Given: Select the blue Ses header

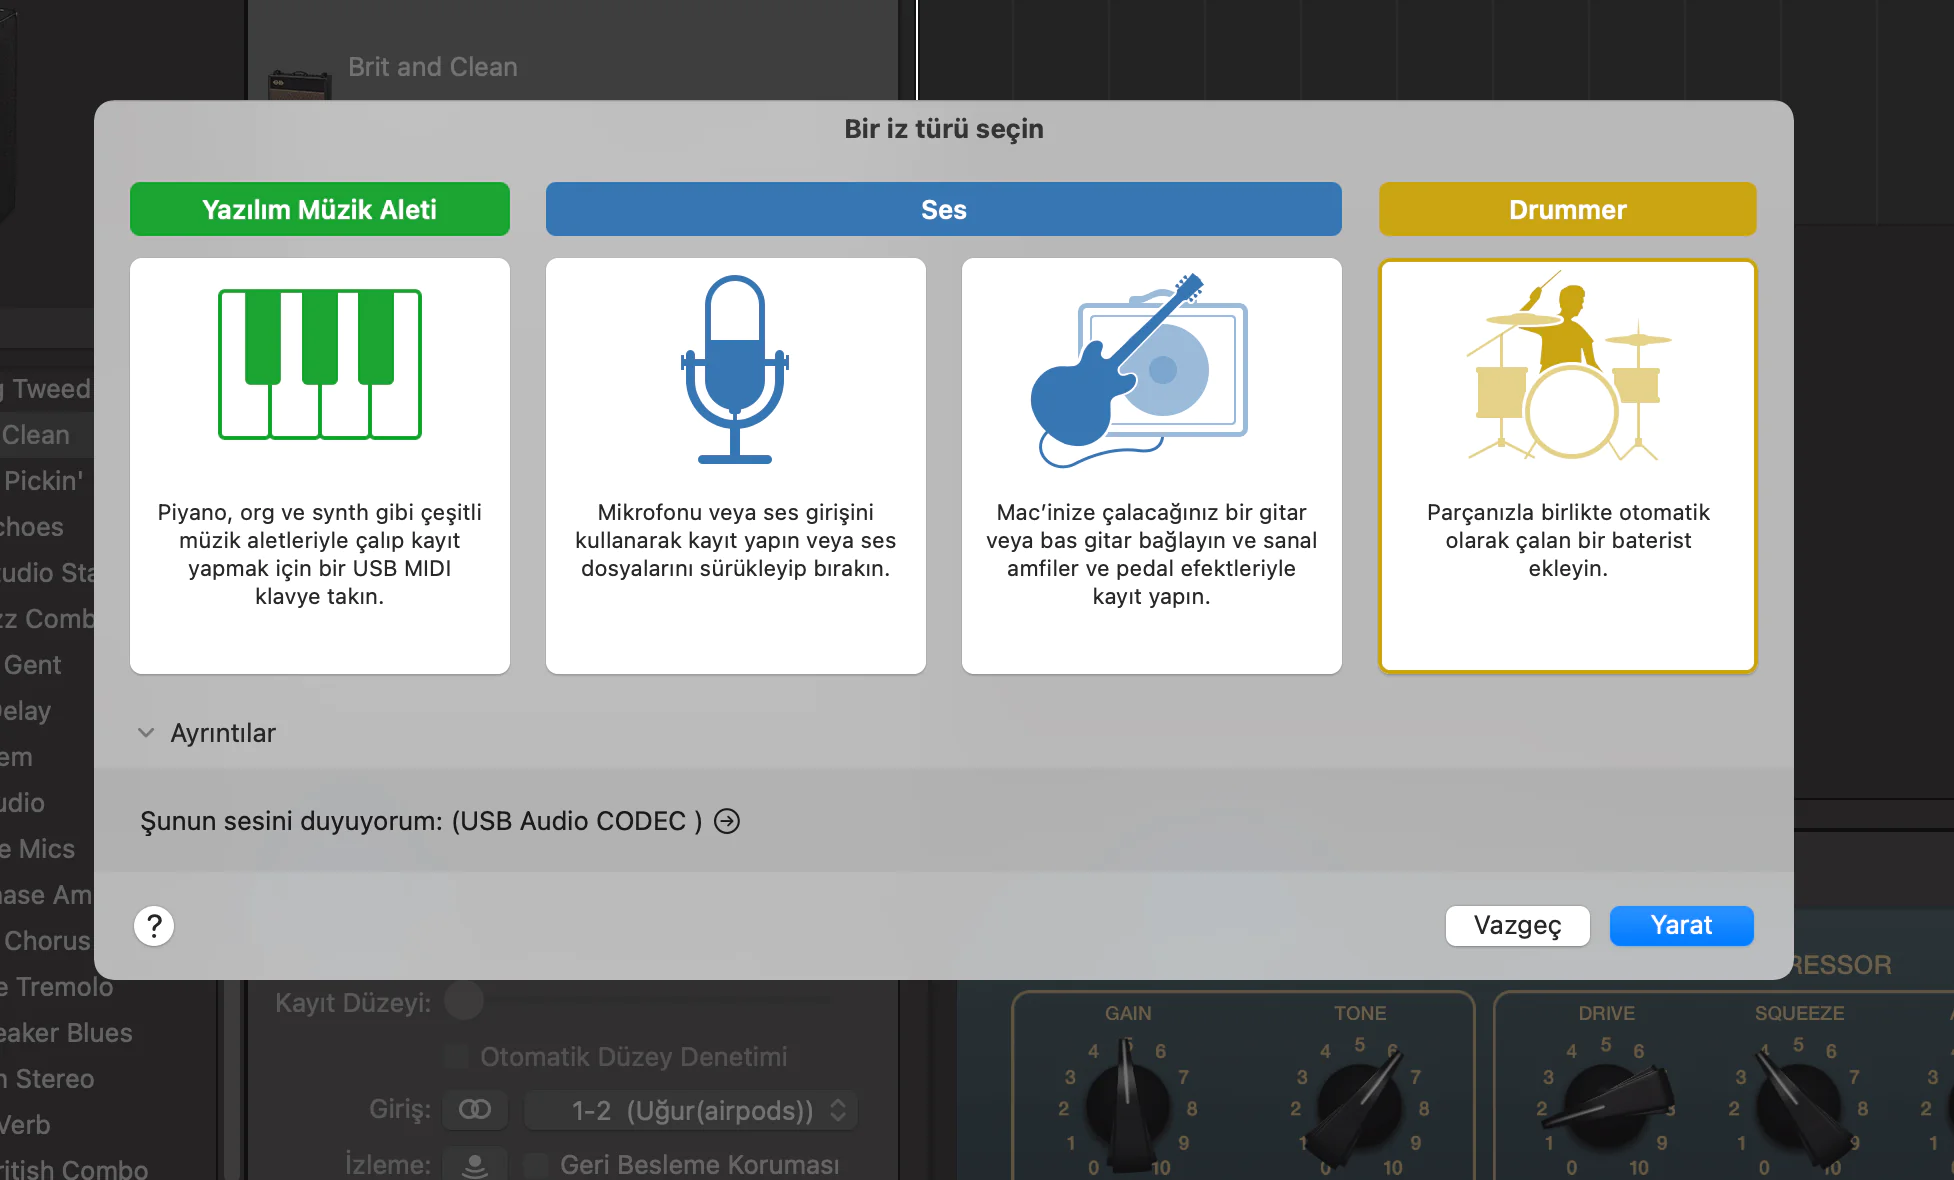Looking at the screenshot, I should point(943,209).
